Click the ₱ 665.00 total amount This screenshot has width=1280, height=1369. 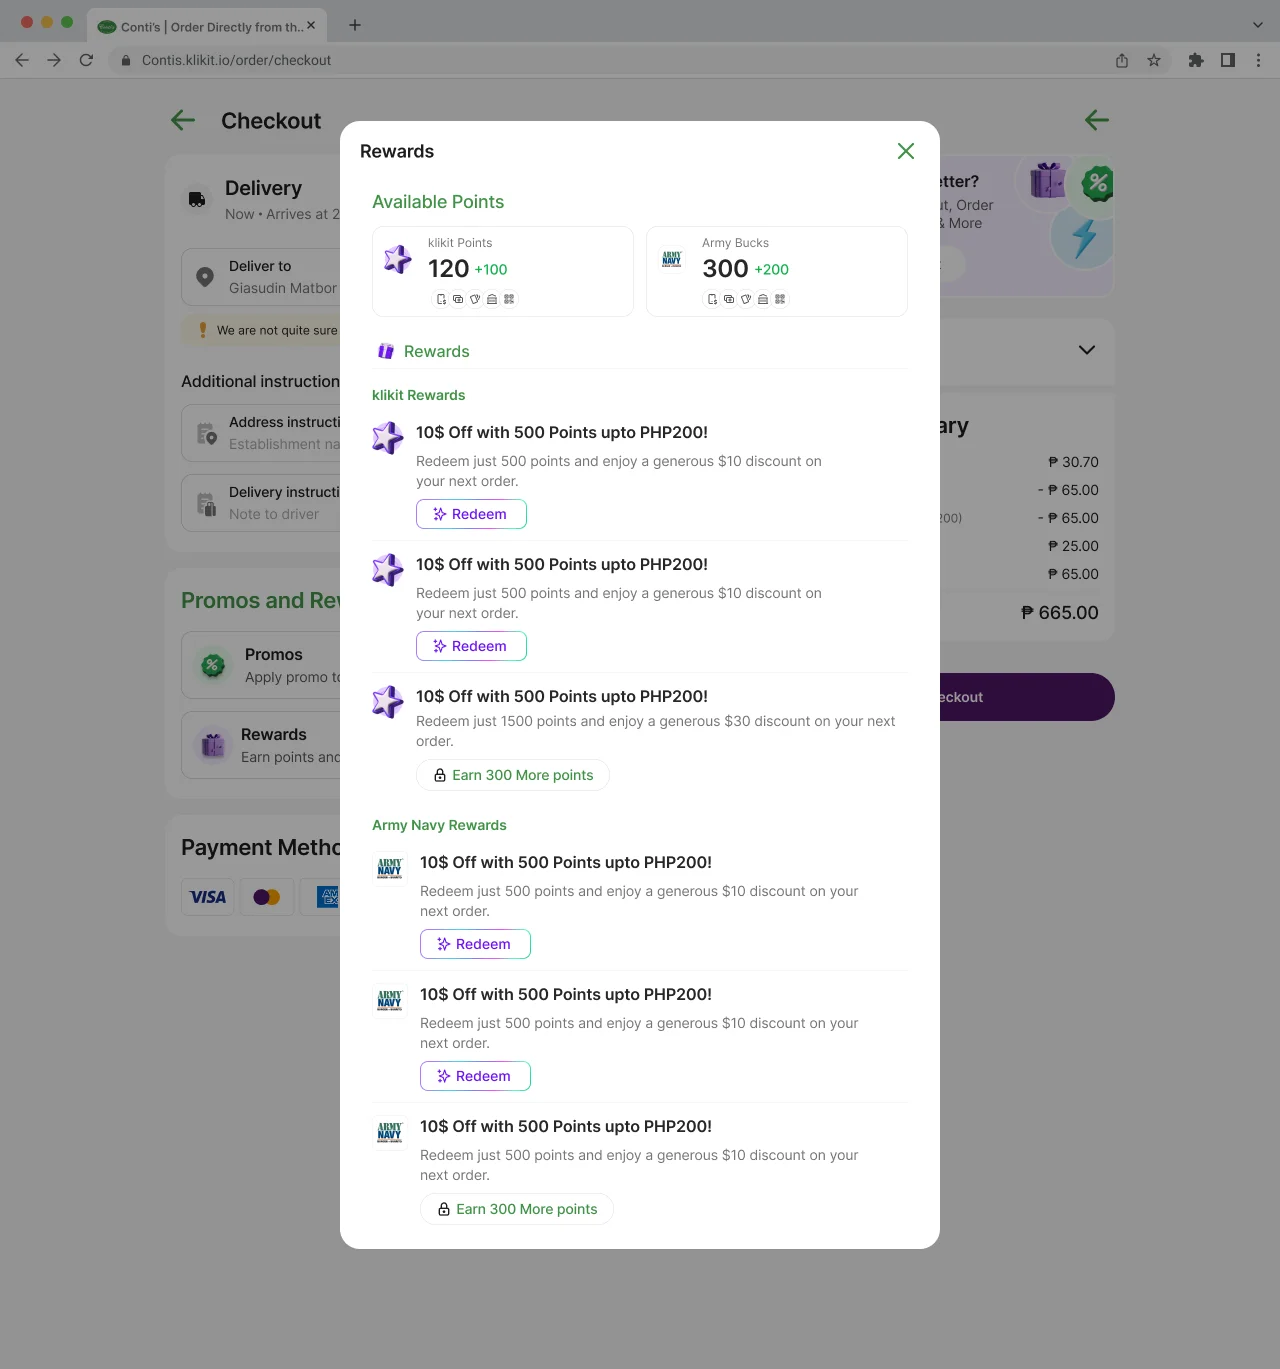1059,613
